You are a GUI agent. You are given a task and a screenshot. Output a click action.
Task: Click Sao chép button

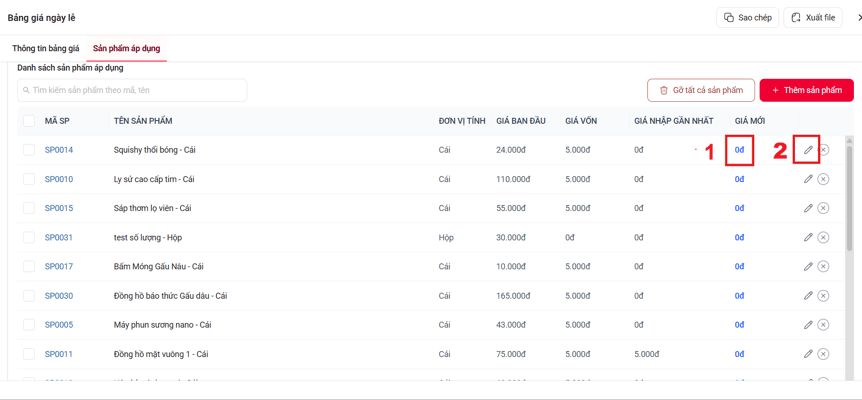pyautogui.click(x=748, y=18)
